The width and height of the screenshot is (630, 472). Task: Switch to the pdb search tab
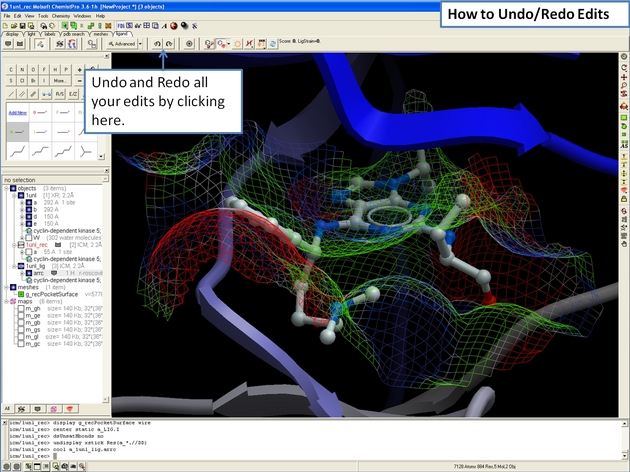pos(75,33)
